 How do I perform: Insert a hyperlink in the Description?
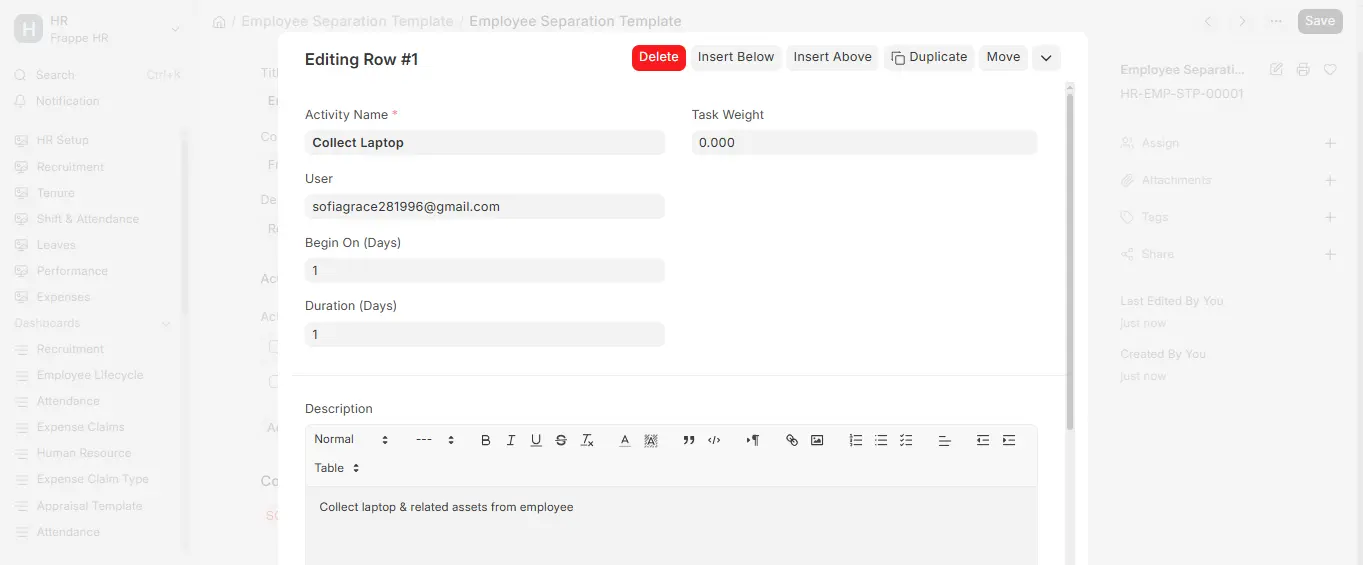pos(792,440)
